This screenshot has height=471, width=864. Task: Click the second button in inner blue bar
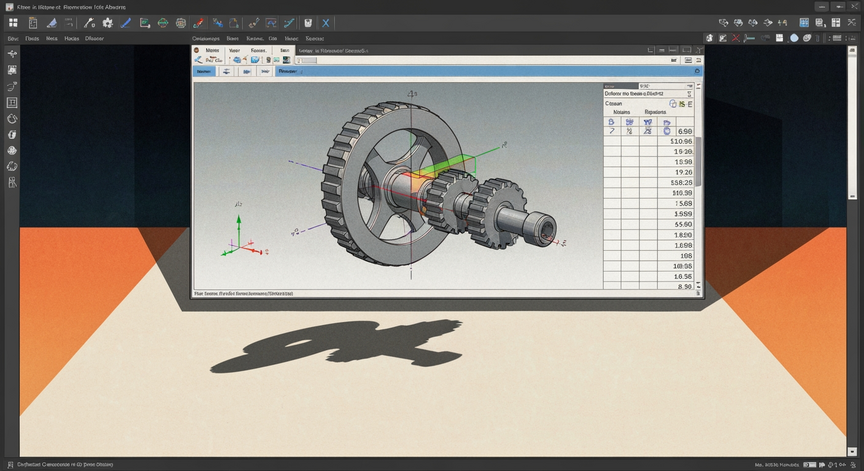(226, 72)
